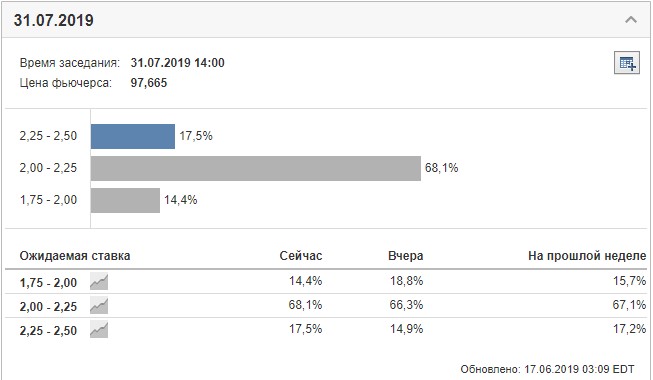Viewport: 653px width, 380px height.
Task: Click the futures price value 97,665
Action: (149, 82)
